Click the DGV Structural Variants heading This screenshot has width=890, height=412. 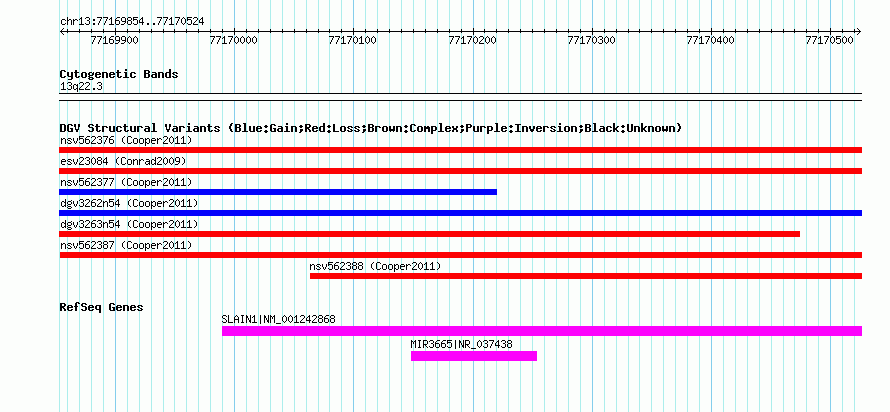[x=371, y=128]
